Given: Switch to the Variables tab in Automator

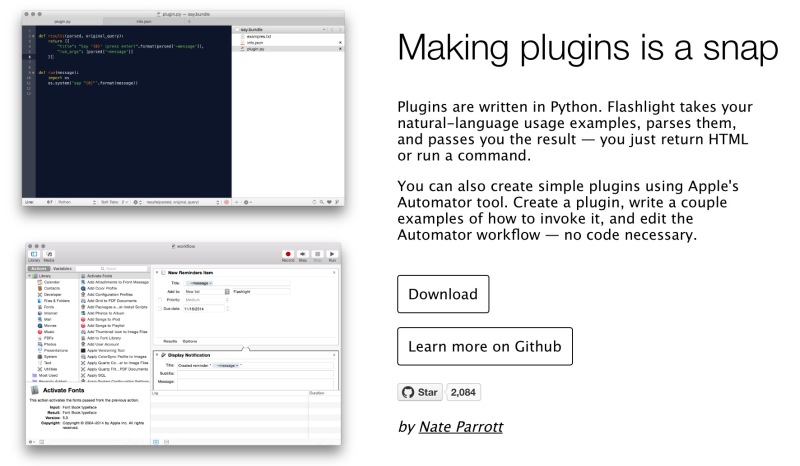Looking at the screenshot, I should click(x=62, y=268).
